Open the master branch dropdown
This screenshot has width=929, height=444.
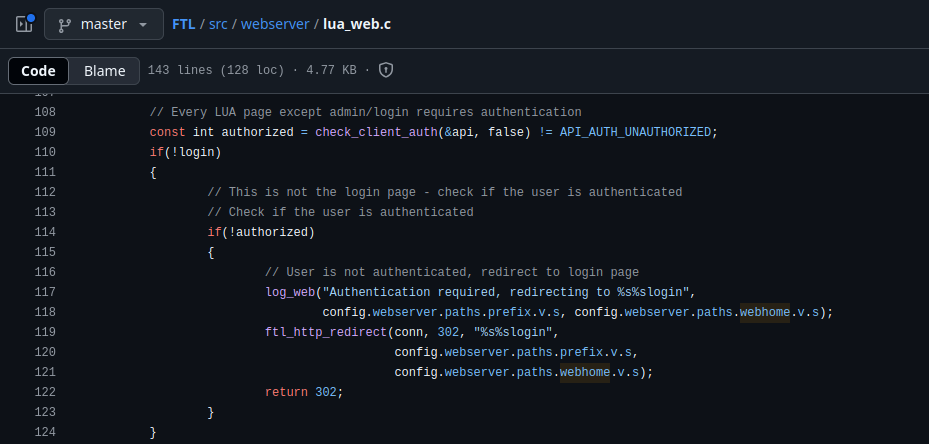[103, 24]
